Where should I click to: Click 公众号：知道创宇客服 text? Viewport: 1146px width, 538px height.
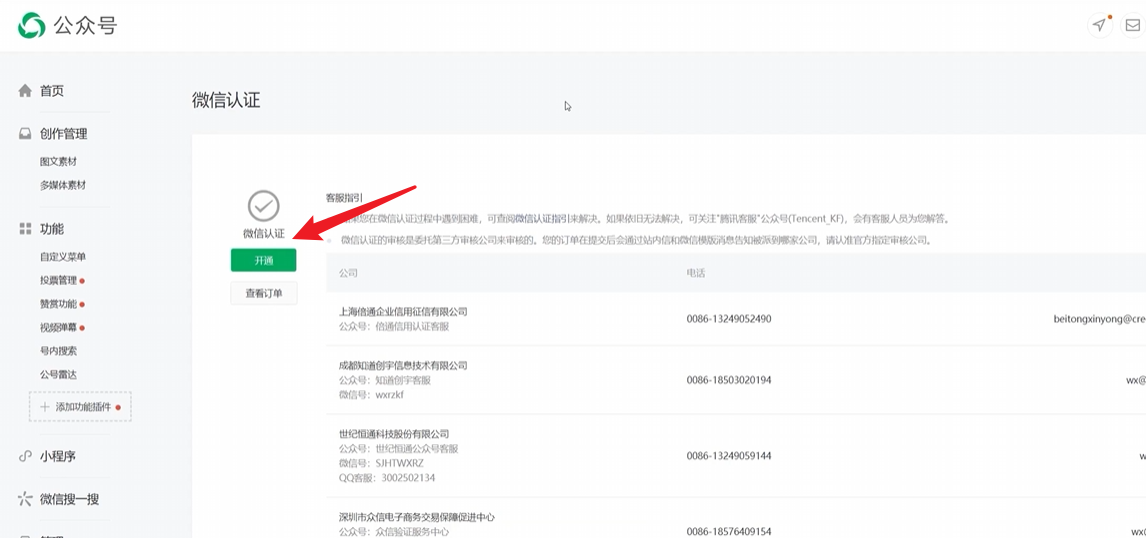(x=385, y=380)
